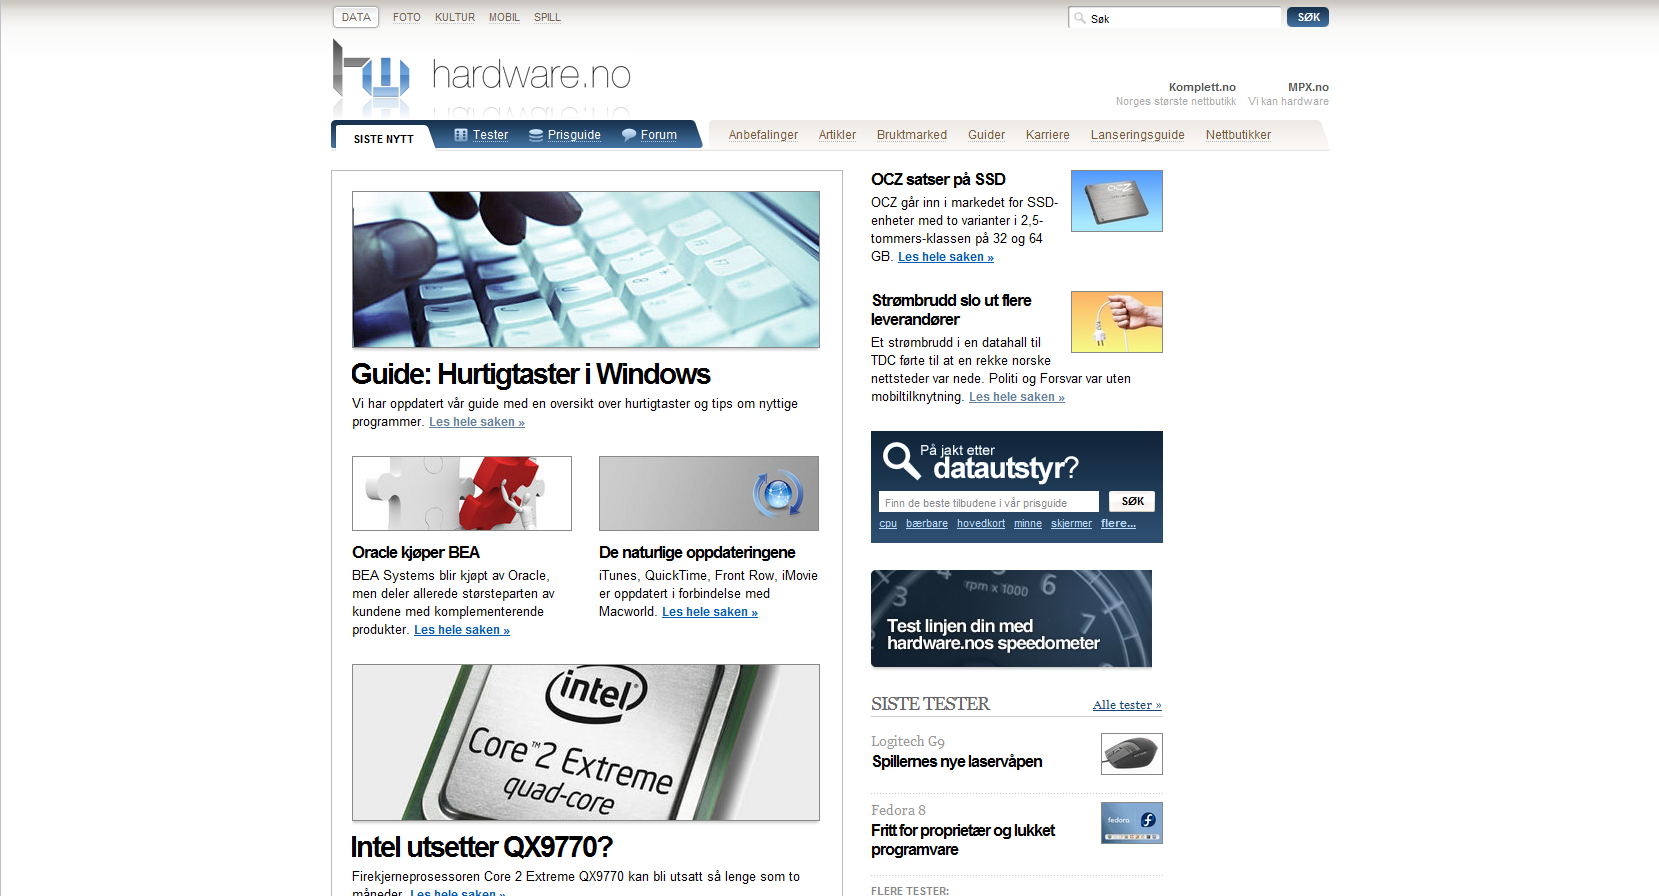Read full Oracle BEA story
1659x896 pixels.
tap(462, 630)
